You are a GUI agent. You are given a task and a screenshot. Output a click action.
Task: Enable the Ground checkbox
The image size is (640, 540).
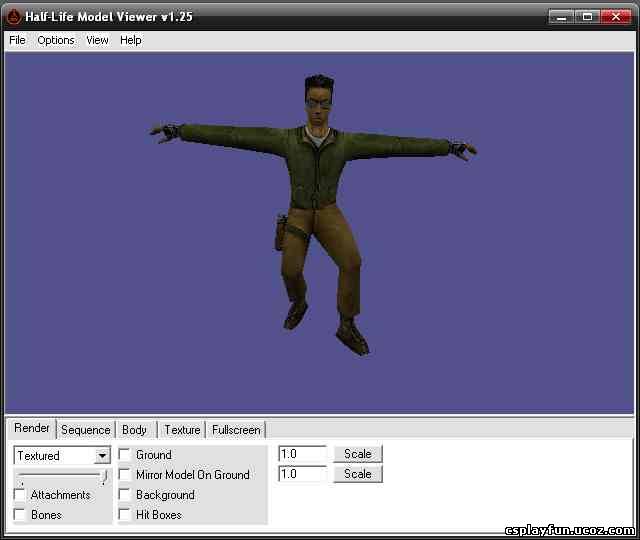point(124,454)
